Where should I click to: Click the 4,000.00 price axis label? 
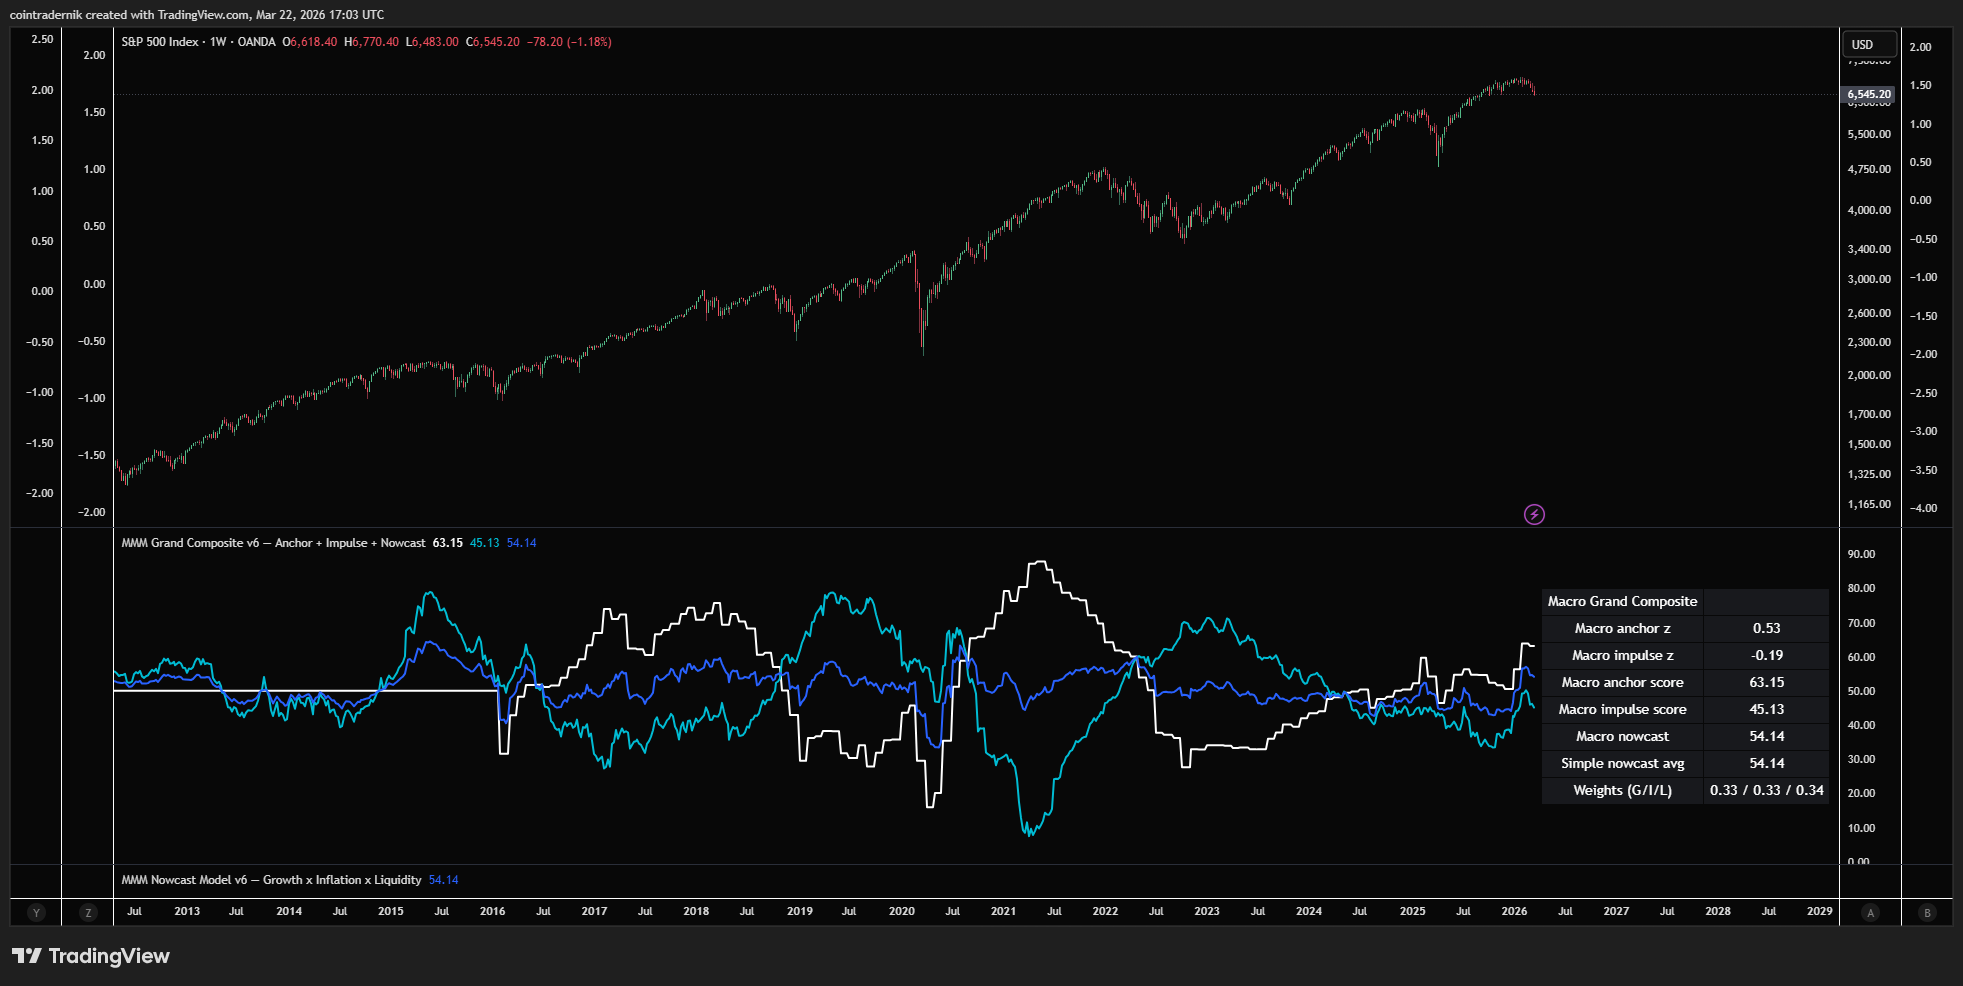(1869, 210)
